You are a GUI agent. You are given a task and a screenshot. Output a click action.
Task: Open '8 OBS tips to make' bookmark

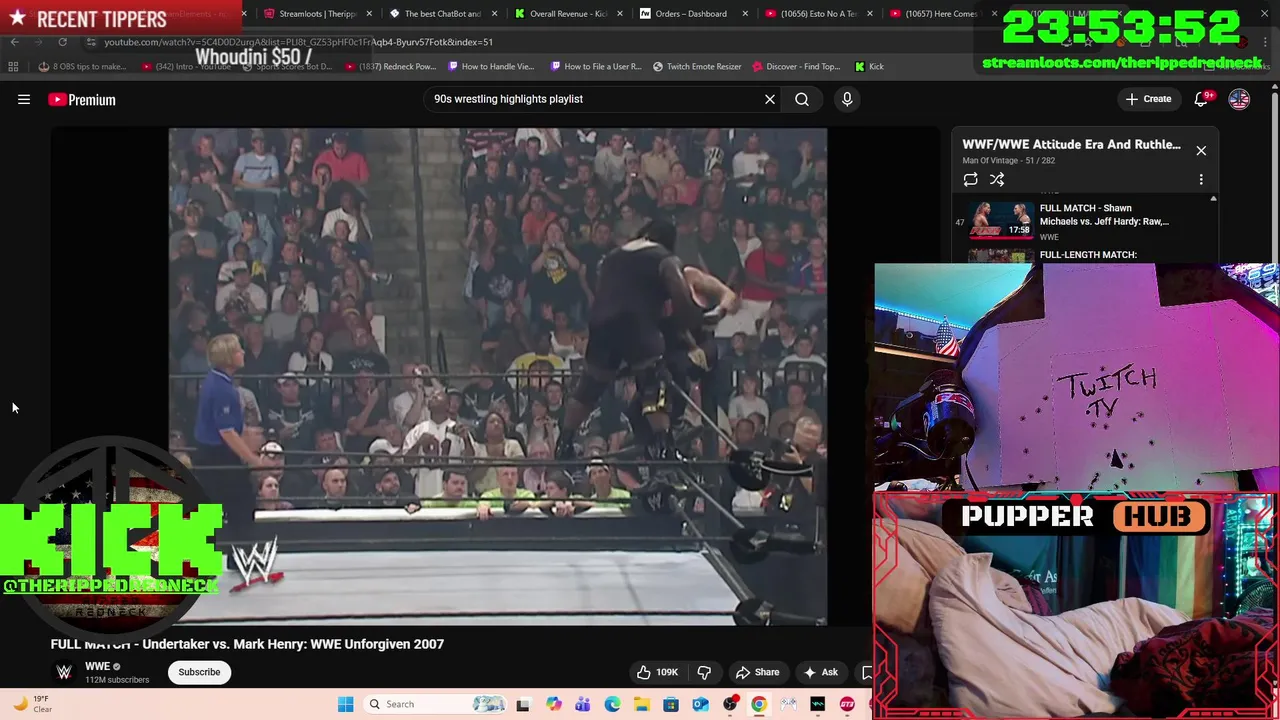coord(82,66)
